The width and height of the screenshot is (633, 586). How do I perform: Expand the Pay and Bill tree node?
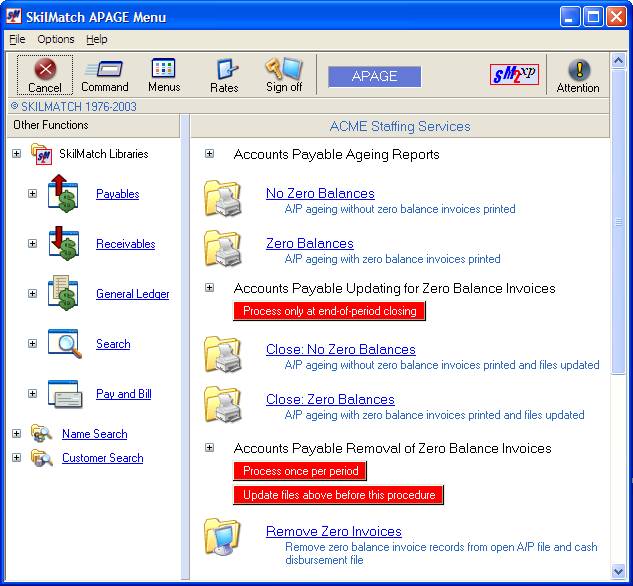pyautogui.click(x=32, y=393)
